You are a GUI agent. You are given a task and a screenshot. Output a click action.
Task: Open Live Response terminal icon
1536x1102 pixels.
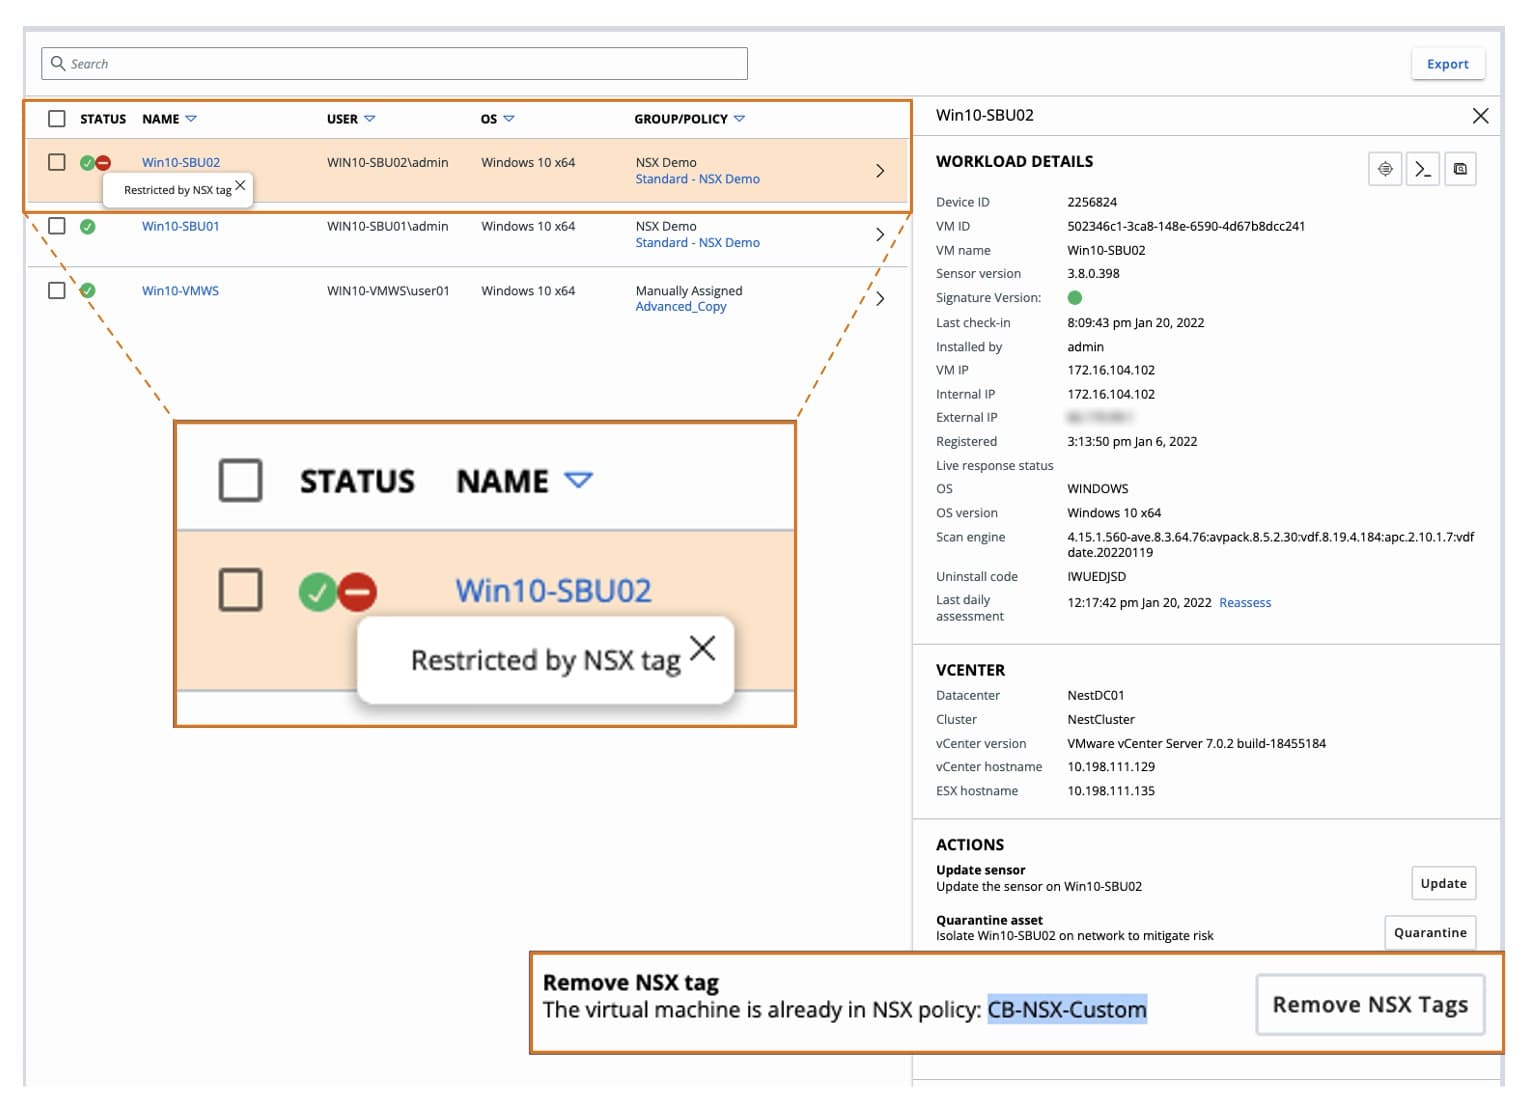pyautogui.click(x=1422, y=169)
